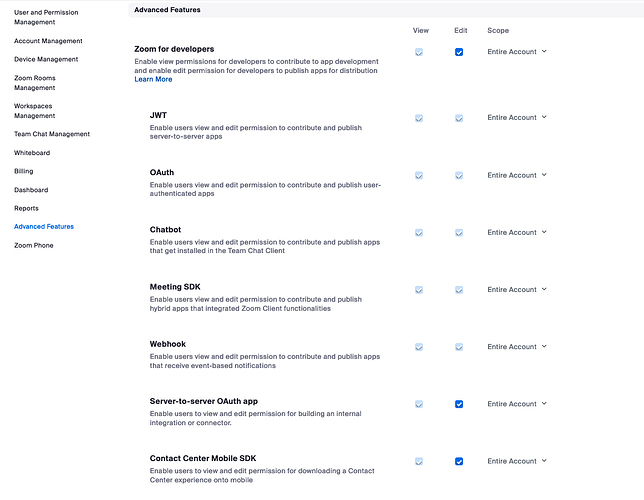Toggle View checkbox for OAuth row
This screenshot has width=644, height=500.
(x=419, y=175)
